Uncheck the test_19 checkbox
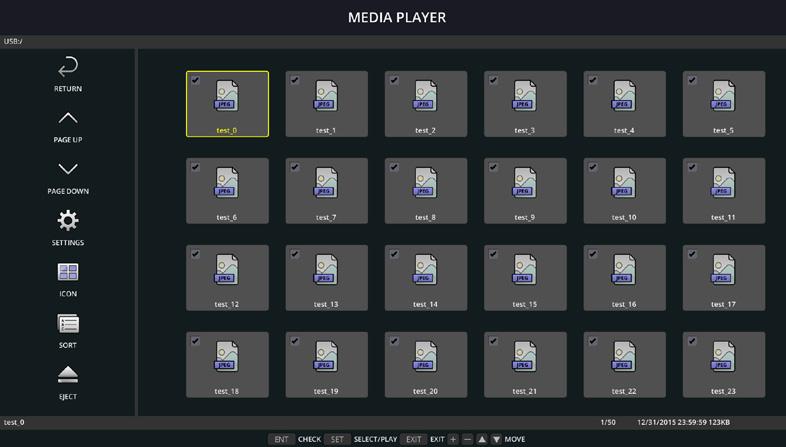The width and height of the screenshot is (786, 447). point(294,341)
